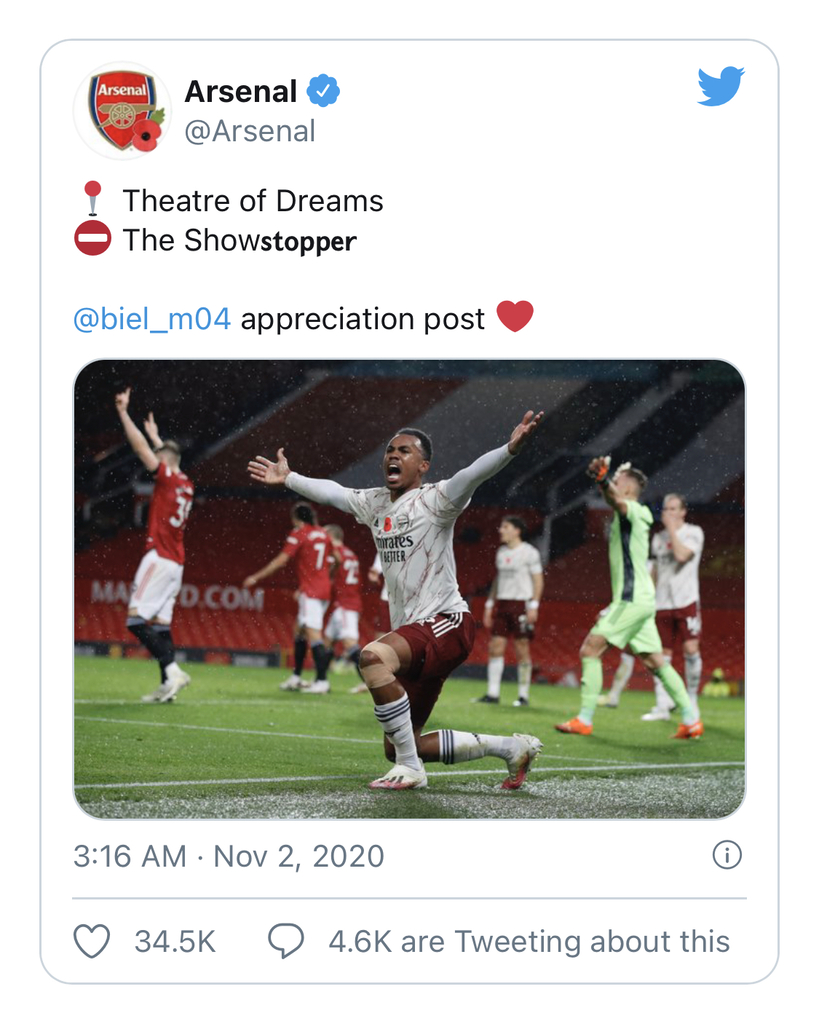Click the Theatre of Dreams text line
819x1024 pixels.
coord(253,200)
